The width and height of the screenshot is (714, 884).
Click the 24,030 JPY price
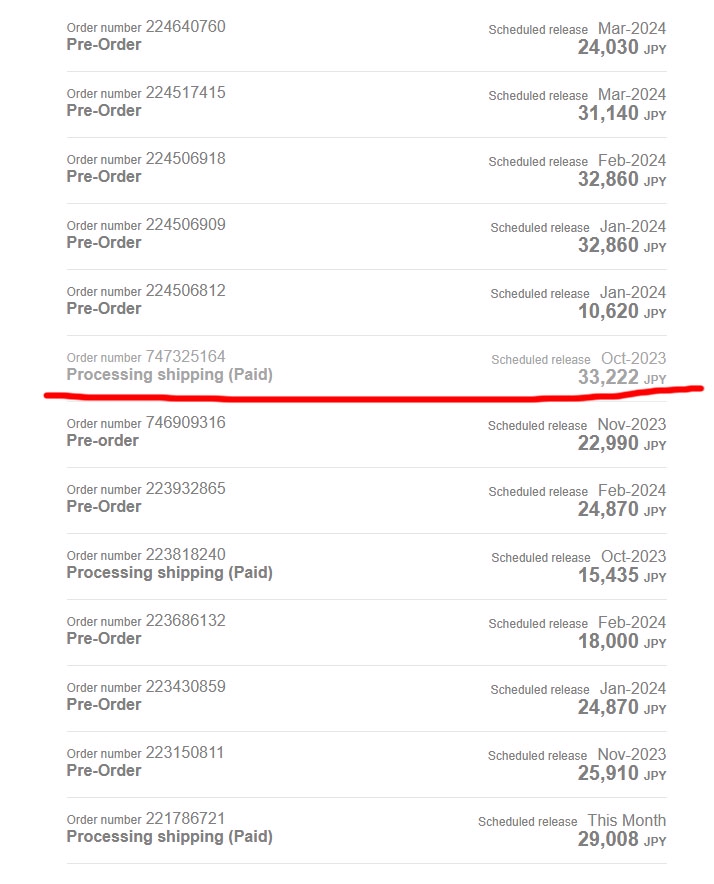(622, 47)
